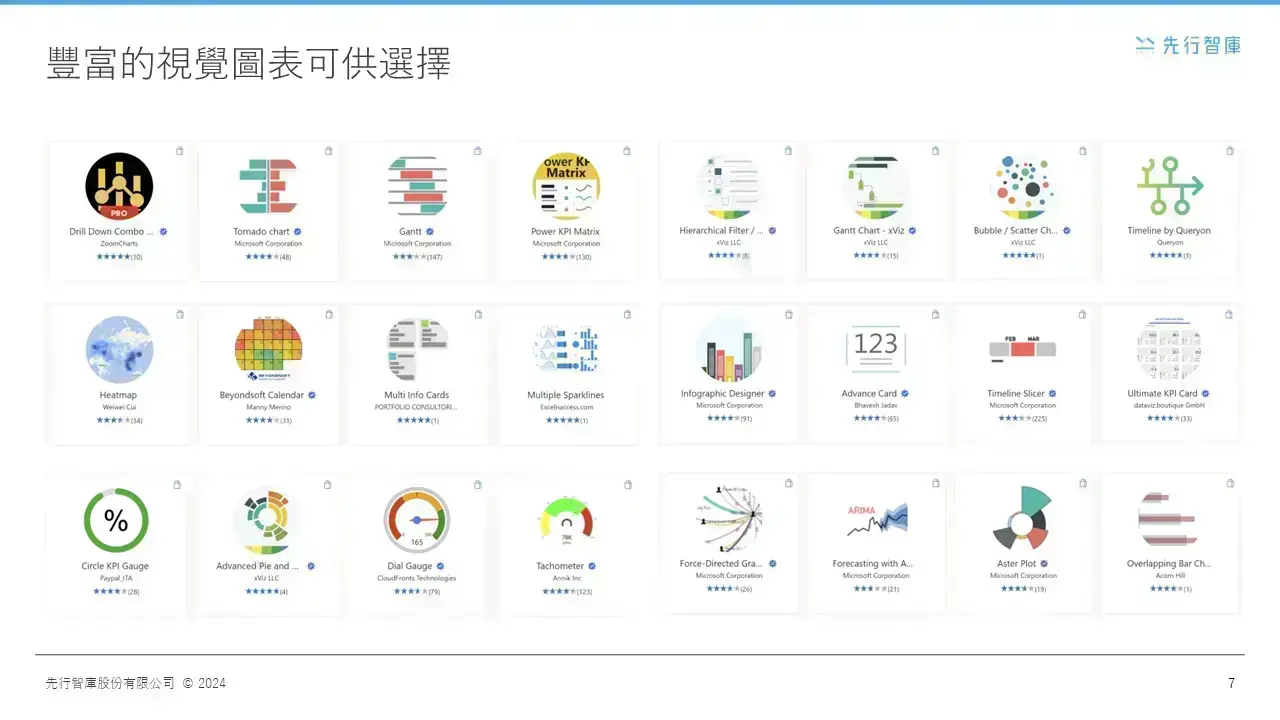The width and height of the screenshot is (1280, 720).
Task: Click the Acorn Hill publisher name
Action: pyautogui.click(x=1168, y=576)
